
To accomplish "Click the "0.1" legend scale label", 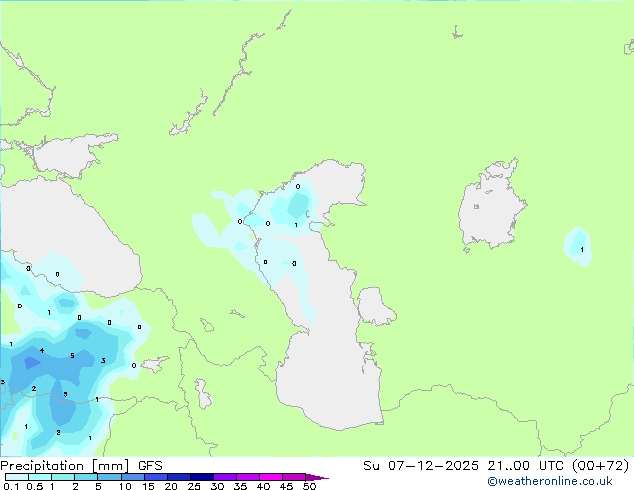I will click(x=11, y=486).
